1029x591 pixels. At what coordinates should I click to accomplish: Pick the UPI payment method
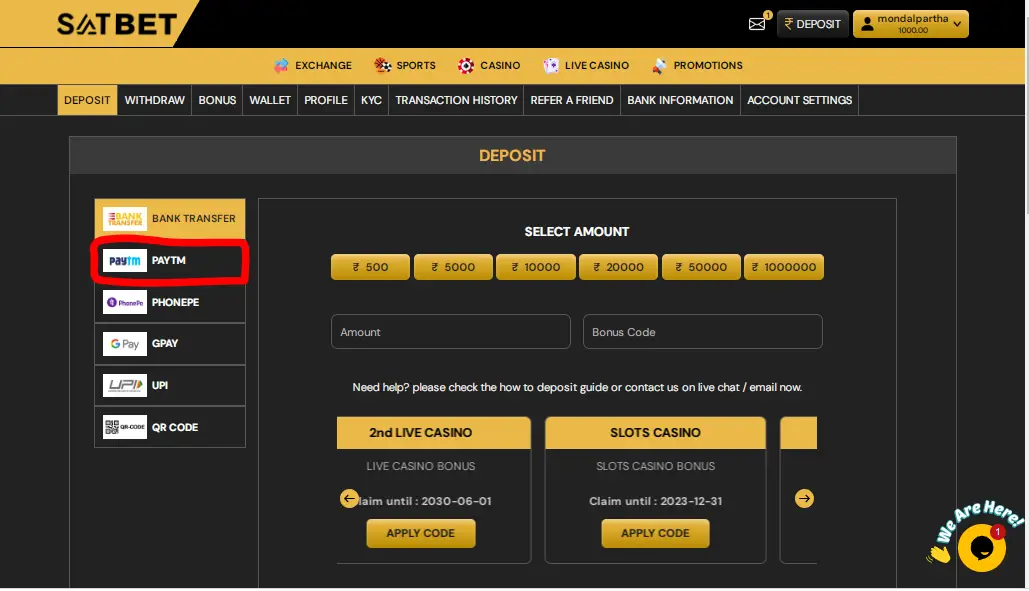click(x=169, y=385)
